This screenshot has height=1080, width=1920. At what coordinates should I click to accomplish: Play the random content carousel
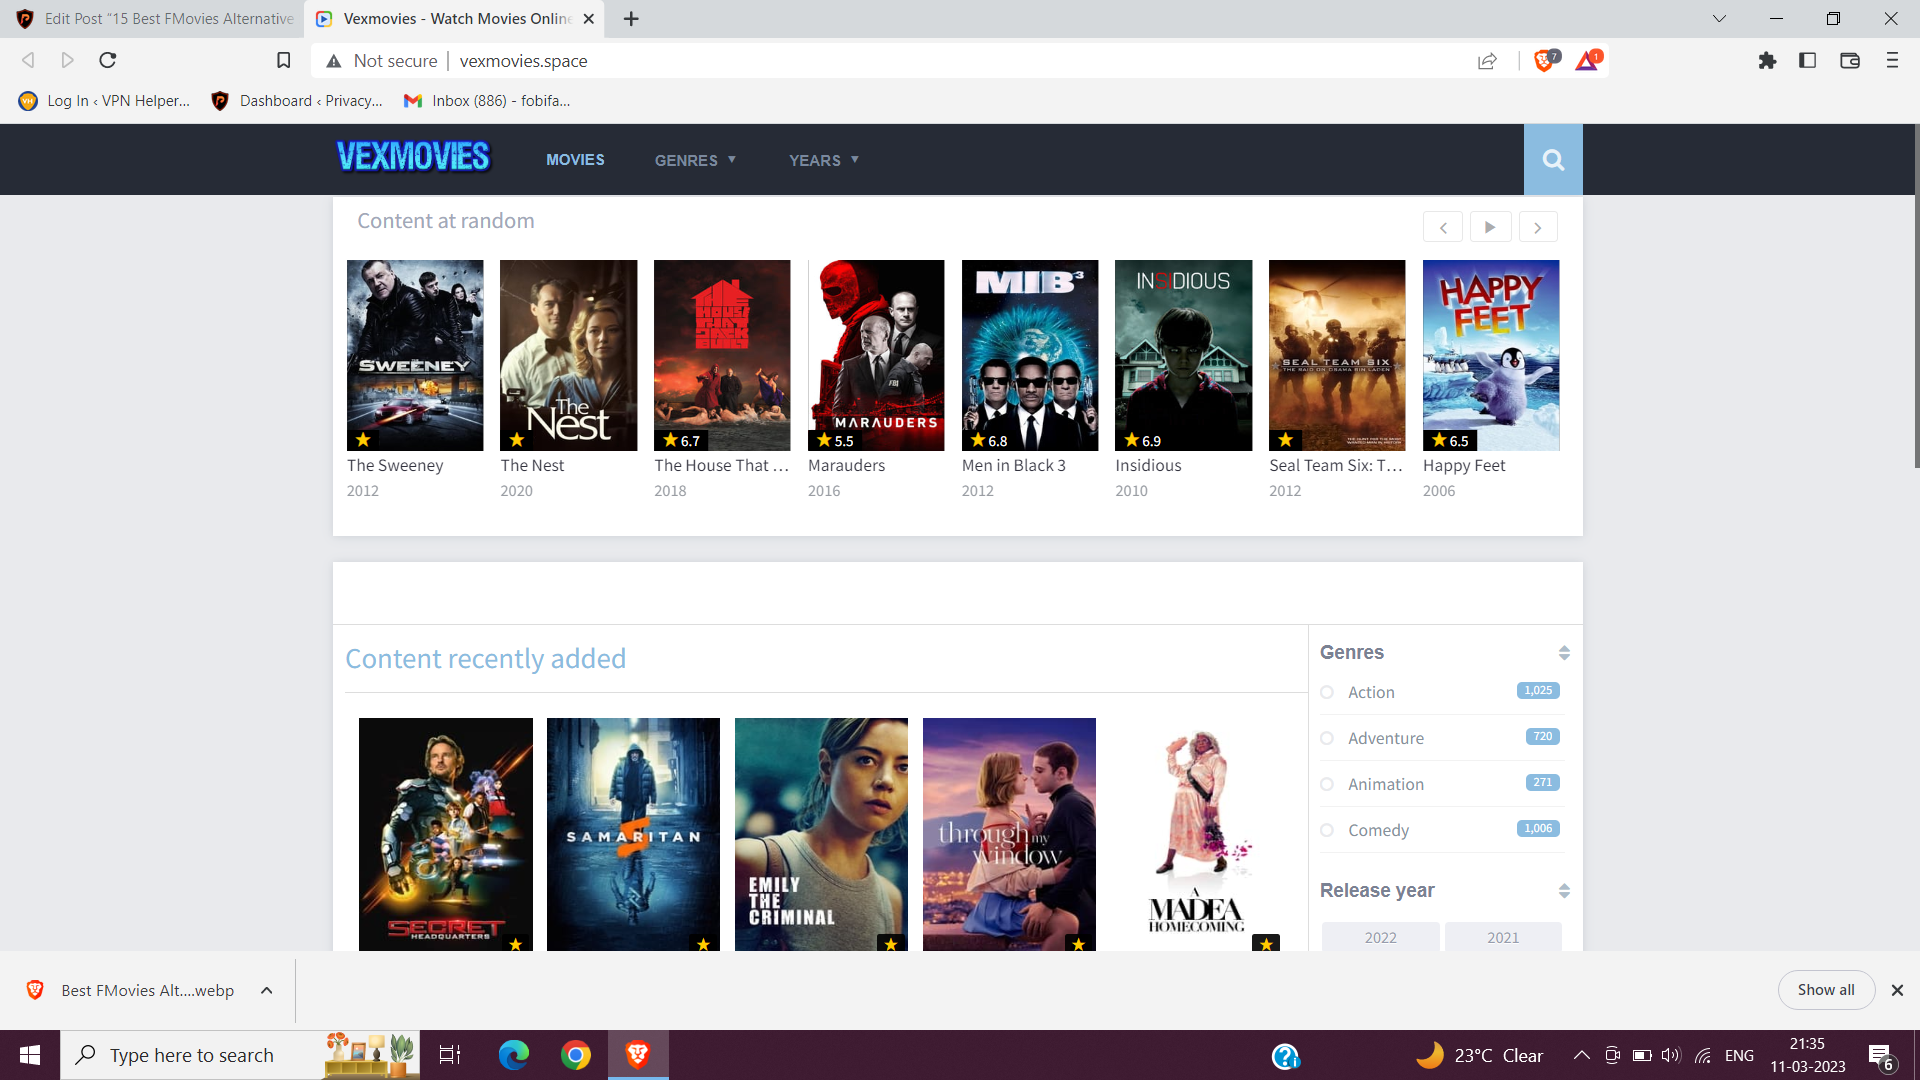[x=1490, y=227]
